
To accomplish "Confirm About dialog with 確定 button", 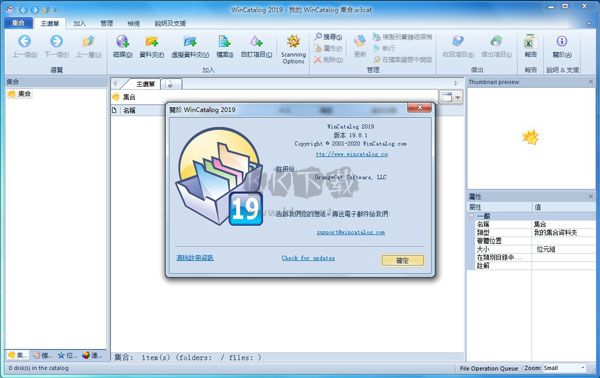I will tap(403, 261).
